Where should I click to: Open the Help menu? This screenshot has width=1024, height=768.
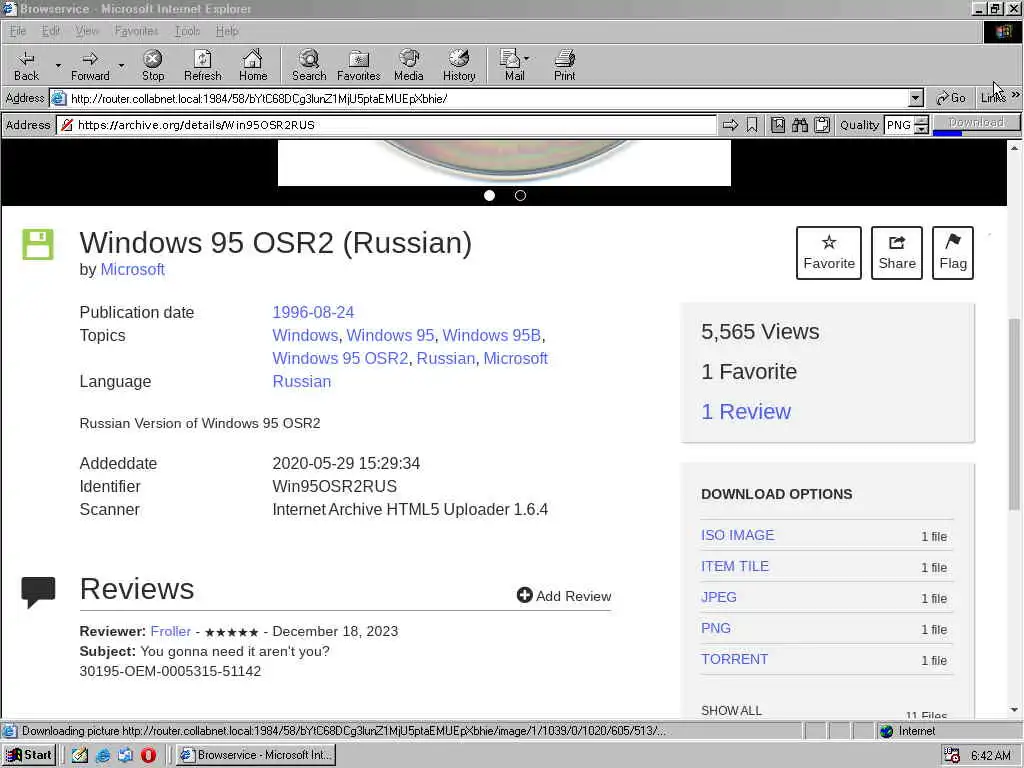pos(227,31)
